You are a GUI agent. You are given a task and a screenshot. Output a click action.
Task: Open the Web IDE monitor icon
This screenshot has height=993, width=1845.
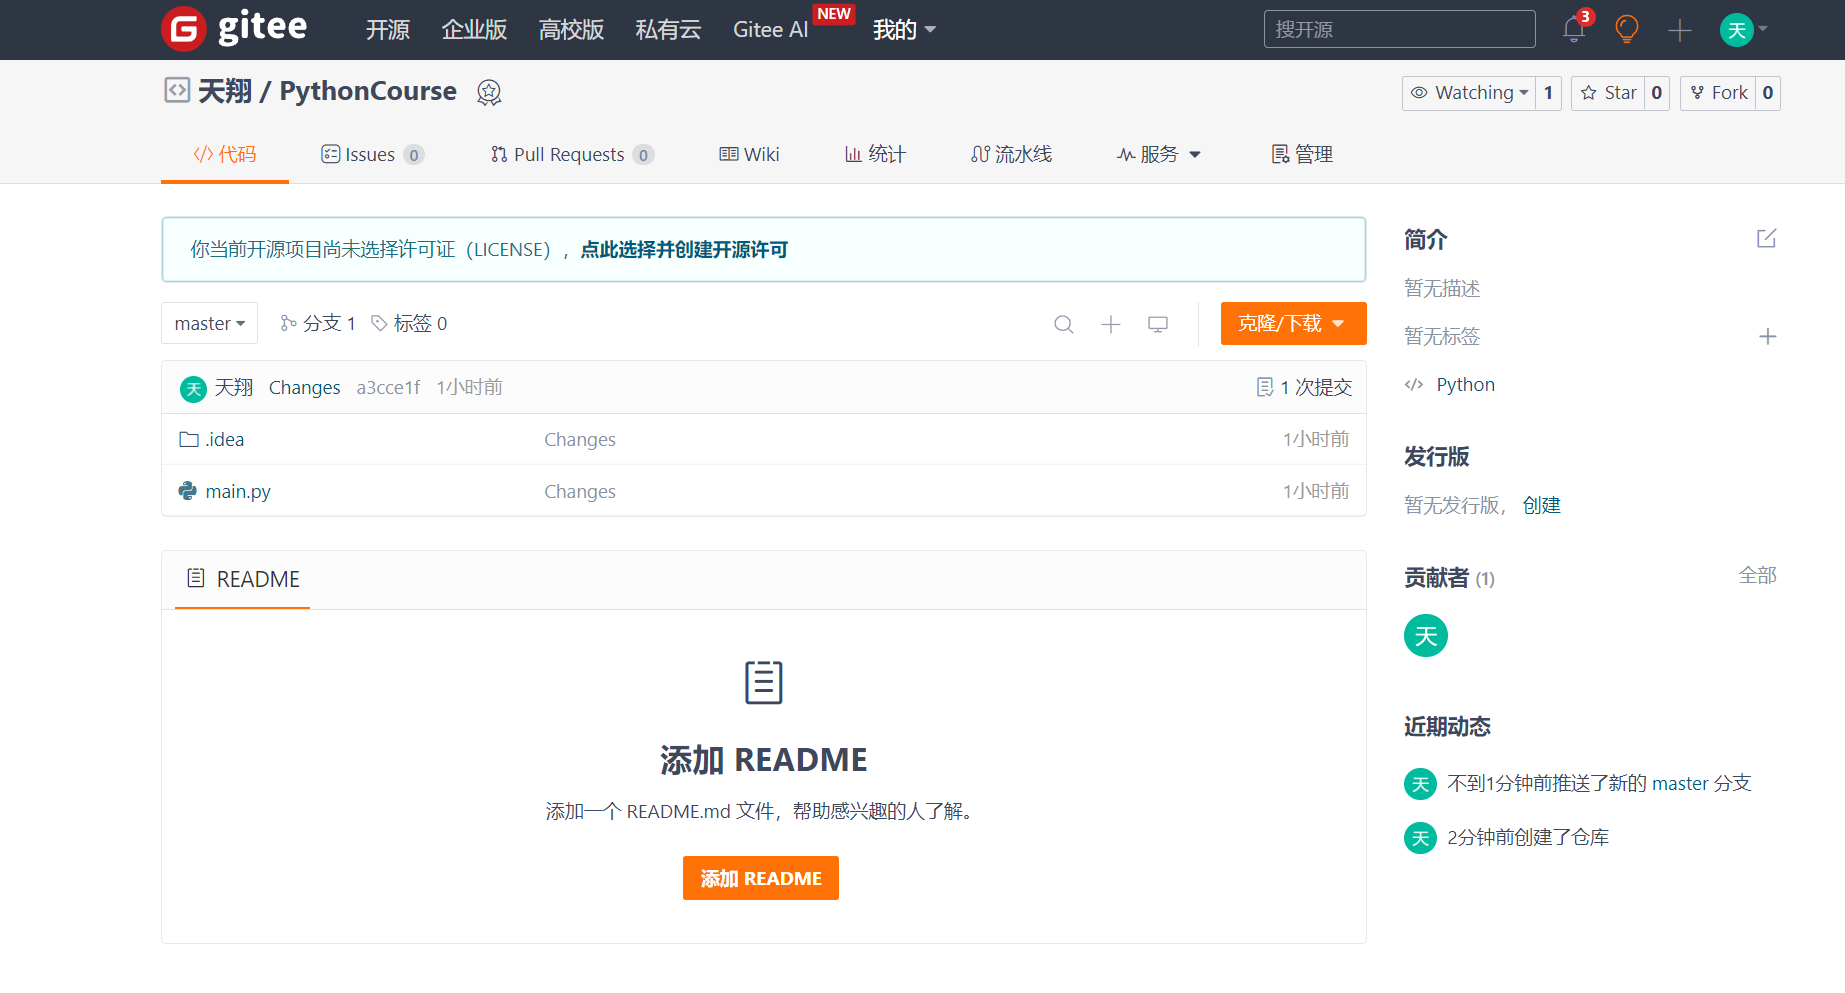(x=1157, y=324)
